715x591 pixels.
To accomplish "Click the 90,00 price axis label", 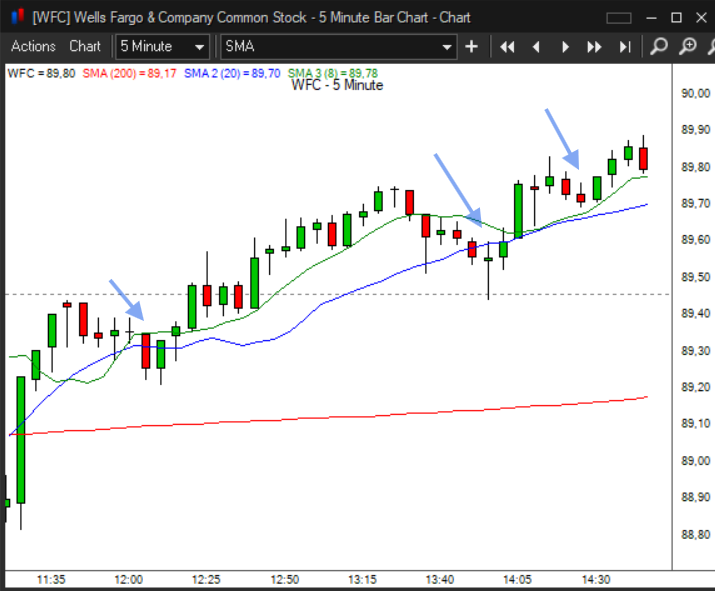I will (x=695, y=93).
